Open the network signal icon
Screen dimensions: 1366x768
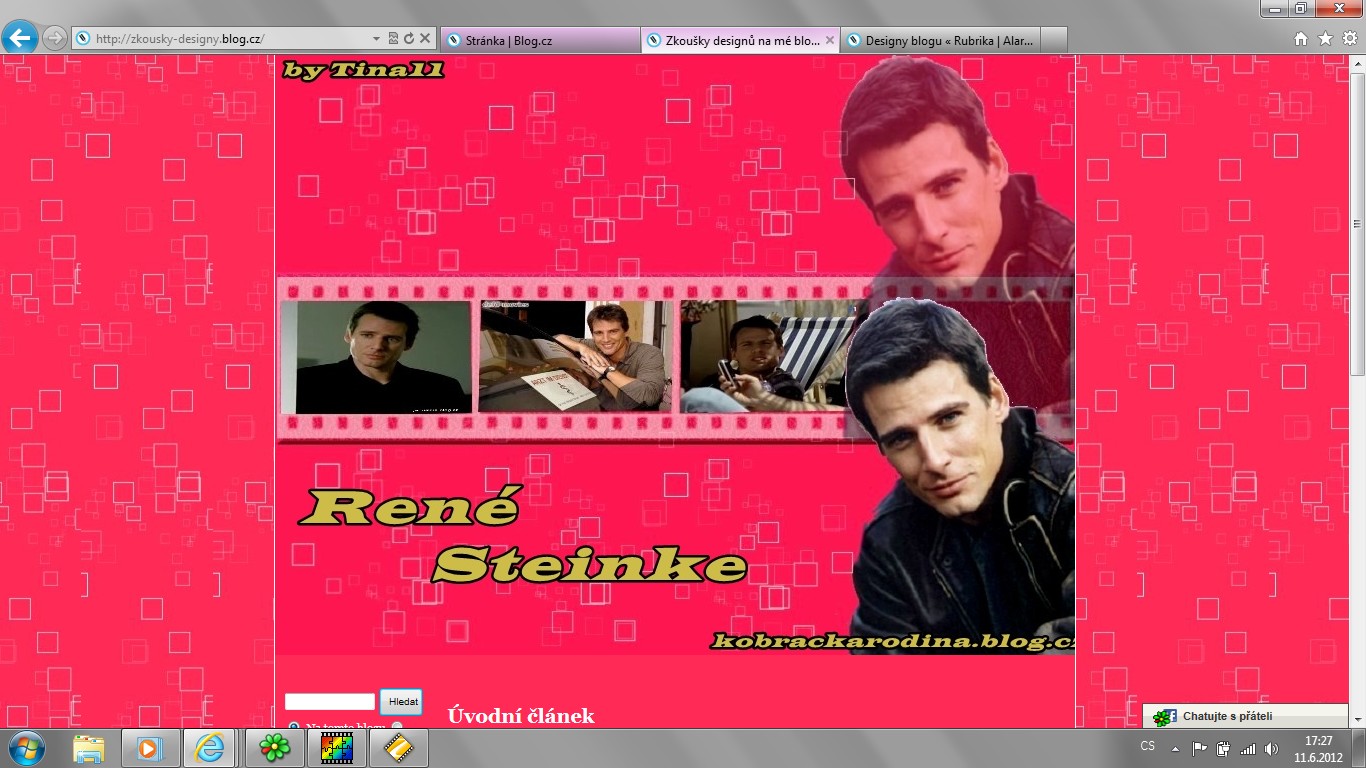click(x=1247, y=748)
